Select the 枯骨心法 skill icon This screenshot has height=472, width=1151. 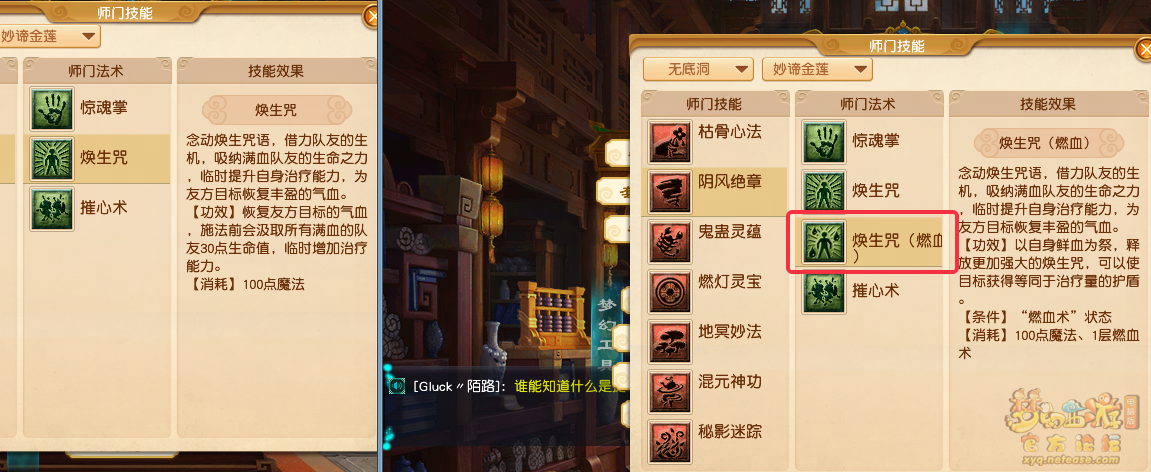click(x=669, y=142)
